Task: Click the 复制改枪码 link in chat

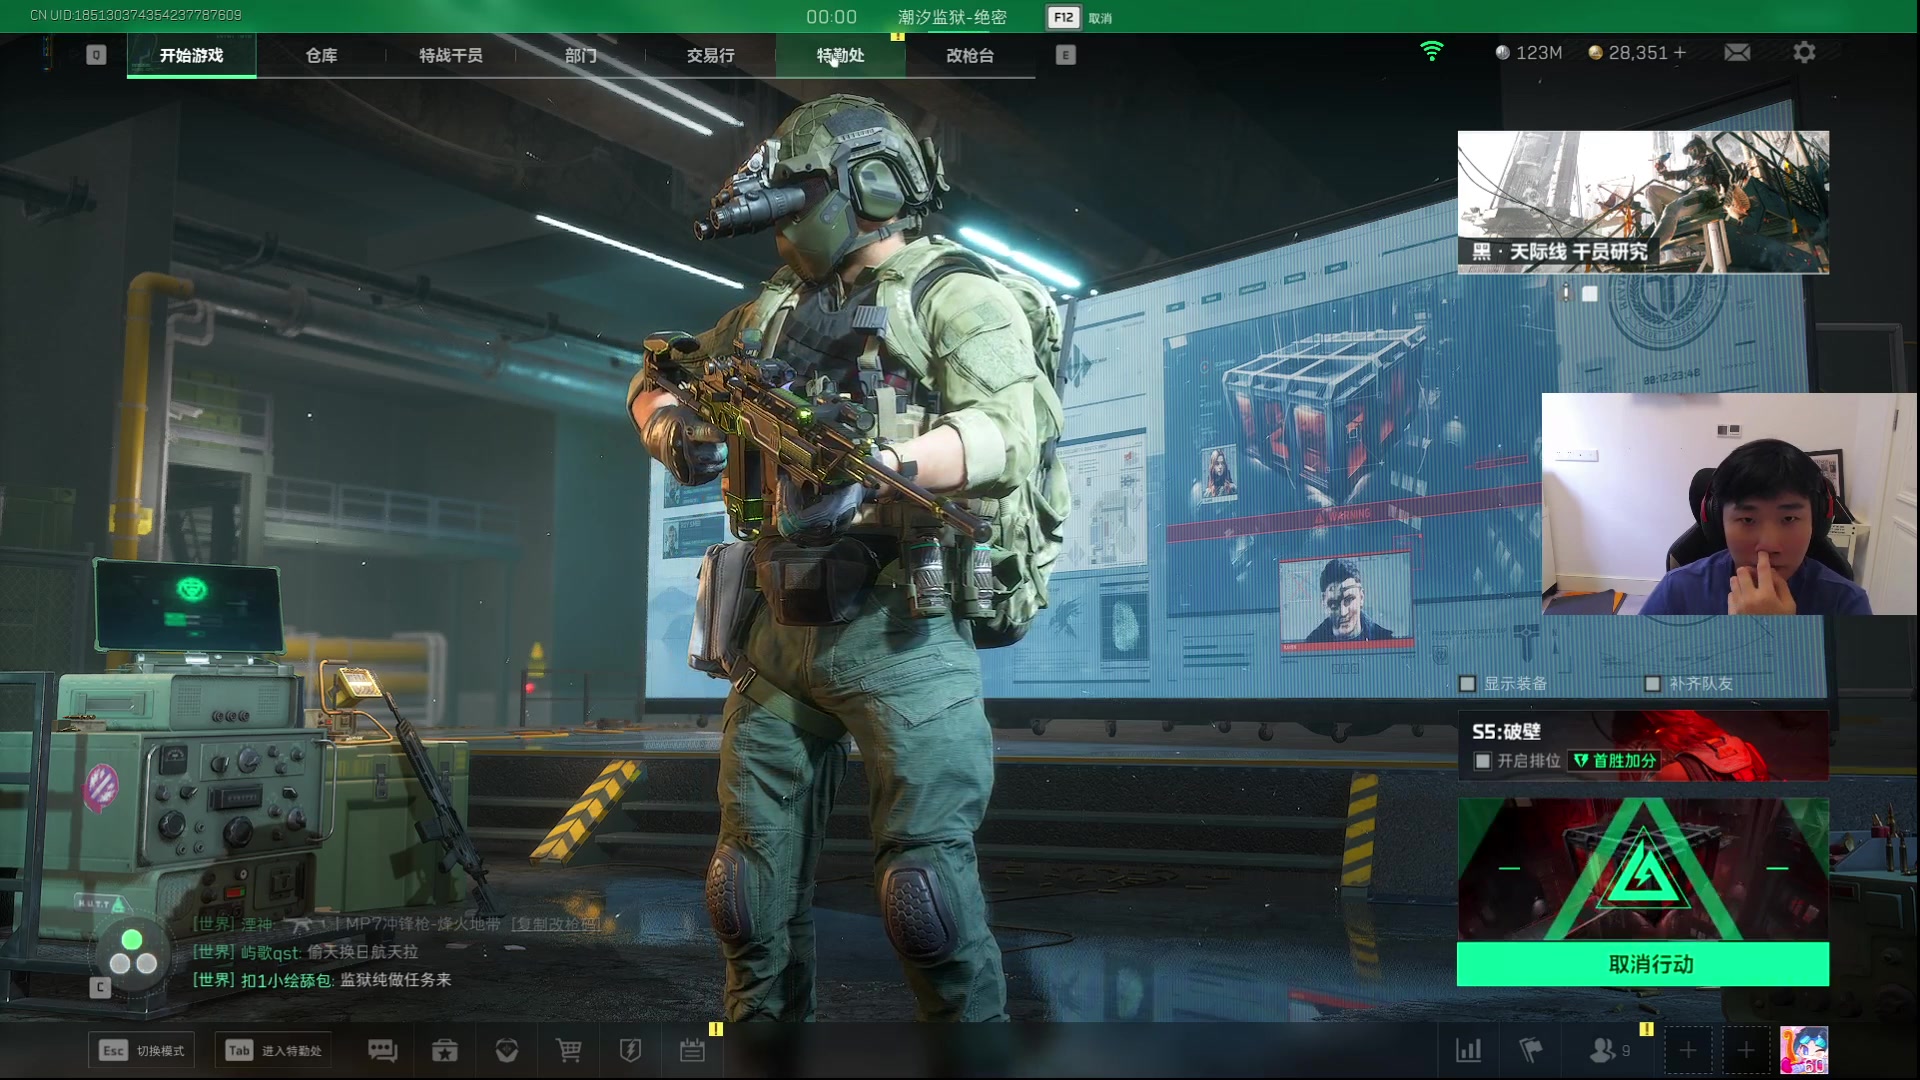Action: click(556, 924)
